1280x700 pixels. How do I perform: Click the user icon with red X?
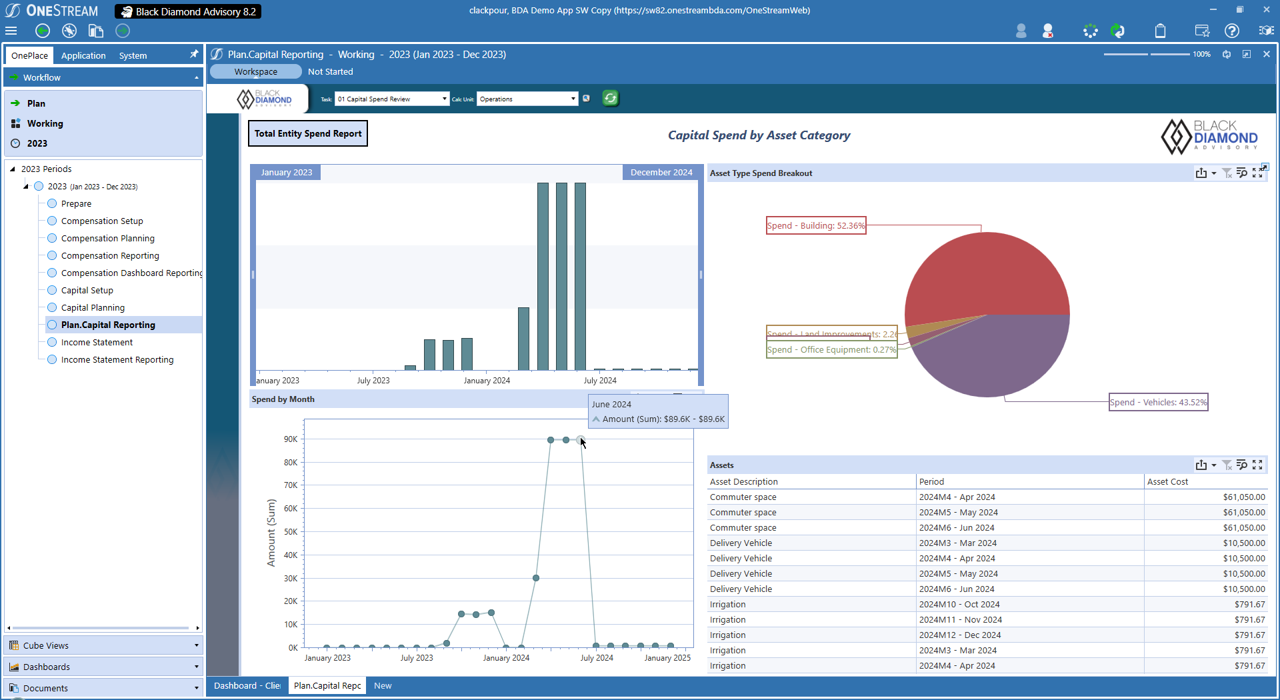coord(1048,31)
